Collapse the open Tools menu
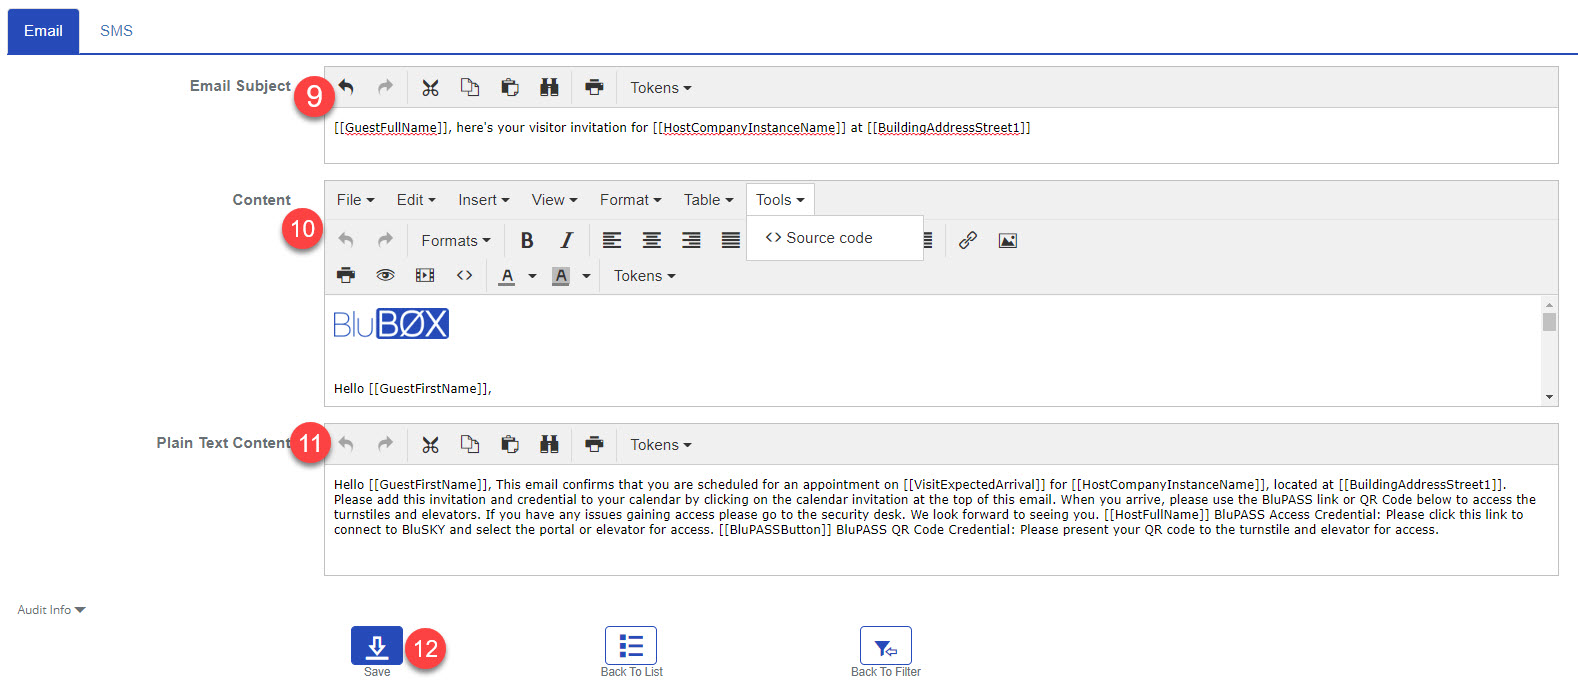This screenshot has height=683, width=1578. tap(780, 200)
